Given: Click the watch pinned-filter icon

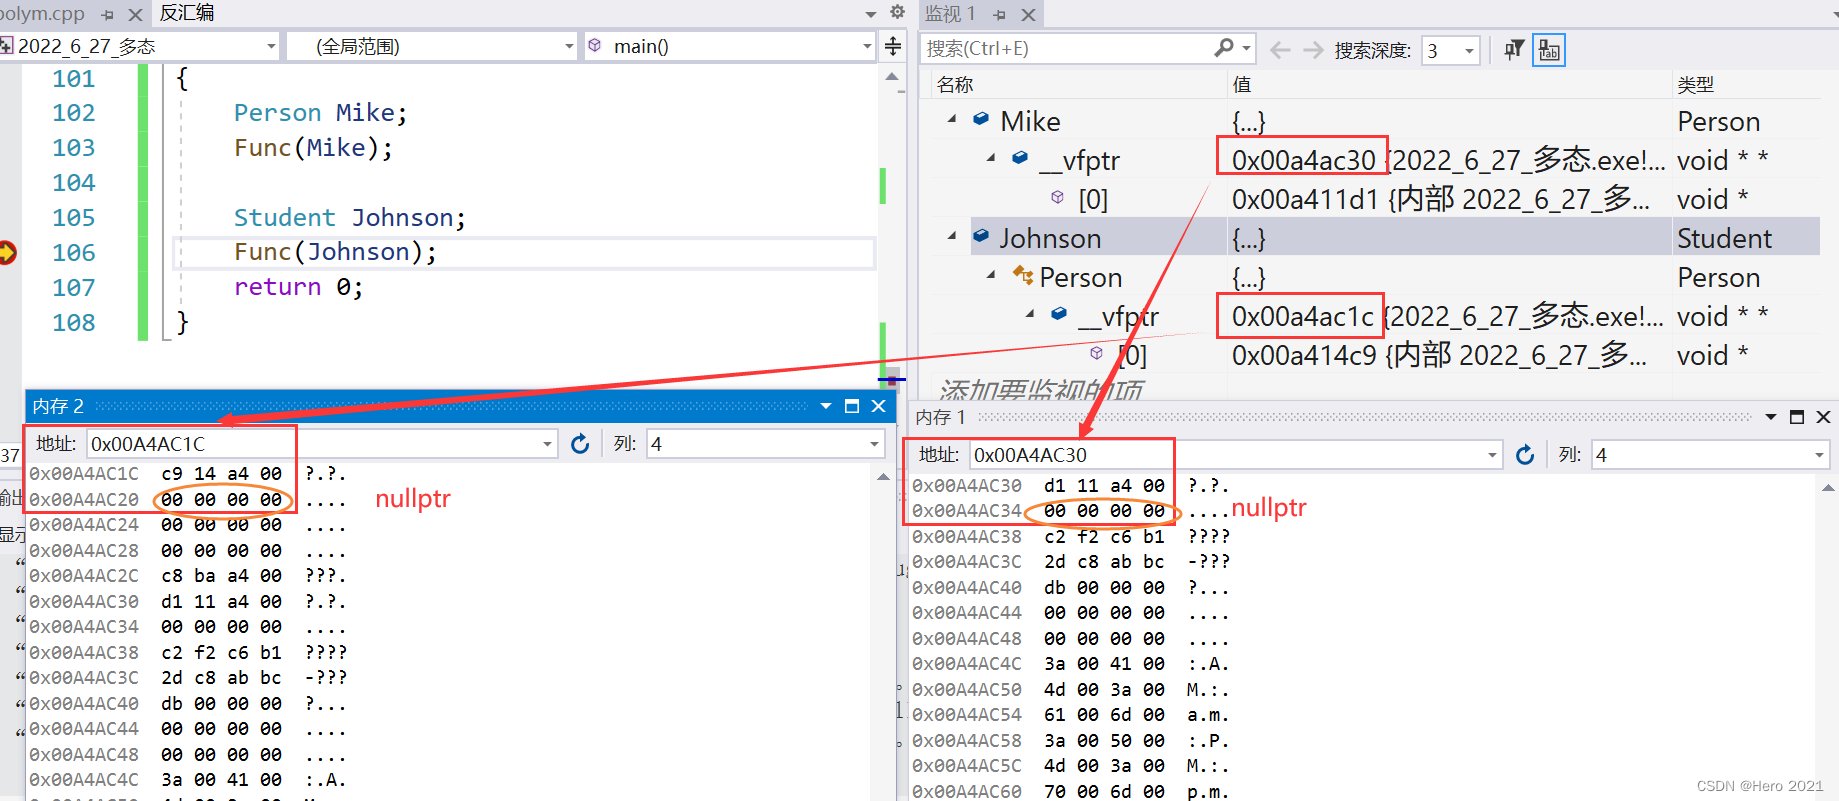Looking at the screenshot, I should point(1514,49).
